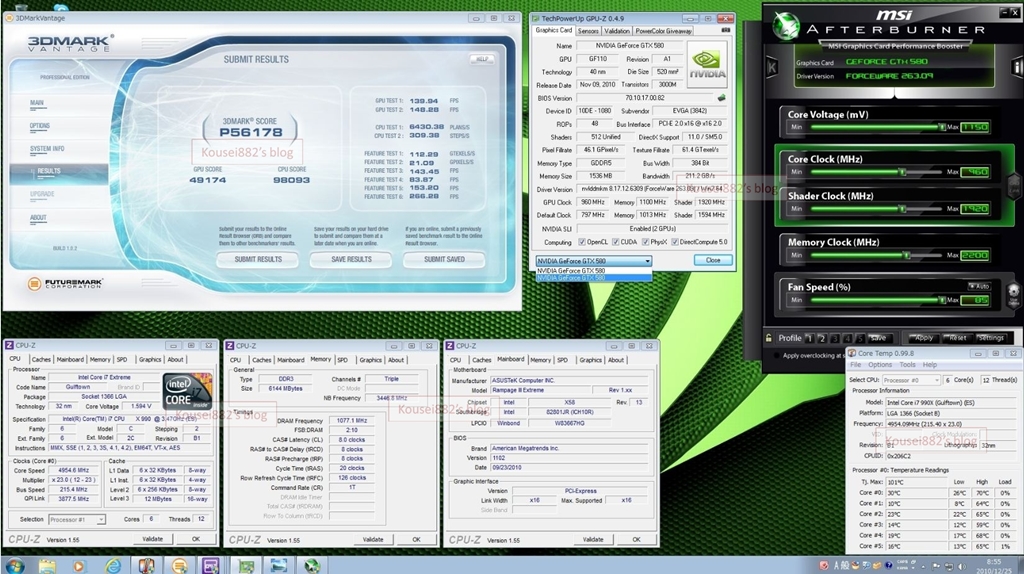The width and height of the screenshot is (1024, 574).
Task: Click Apply button in Afterburner
Action: [x=923, y=338]
